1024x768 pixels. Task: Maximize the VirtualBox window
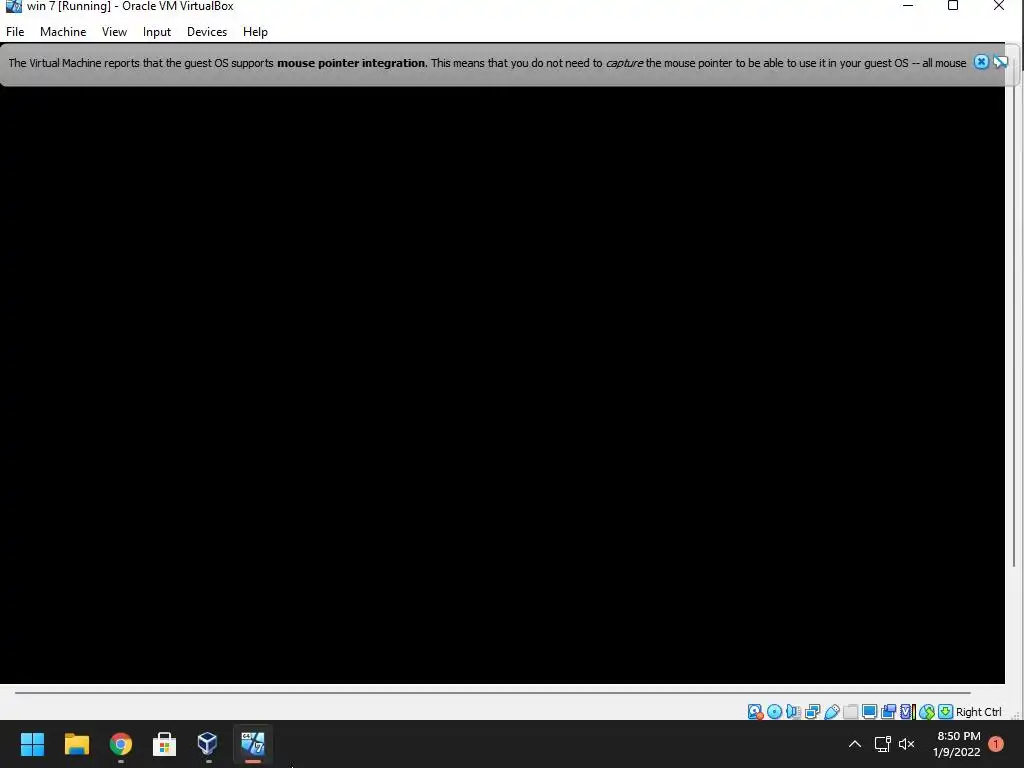[953, 6]
